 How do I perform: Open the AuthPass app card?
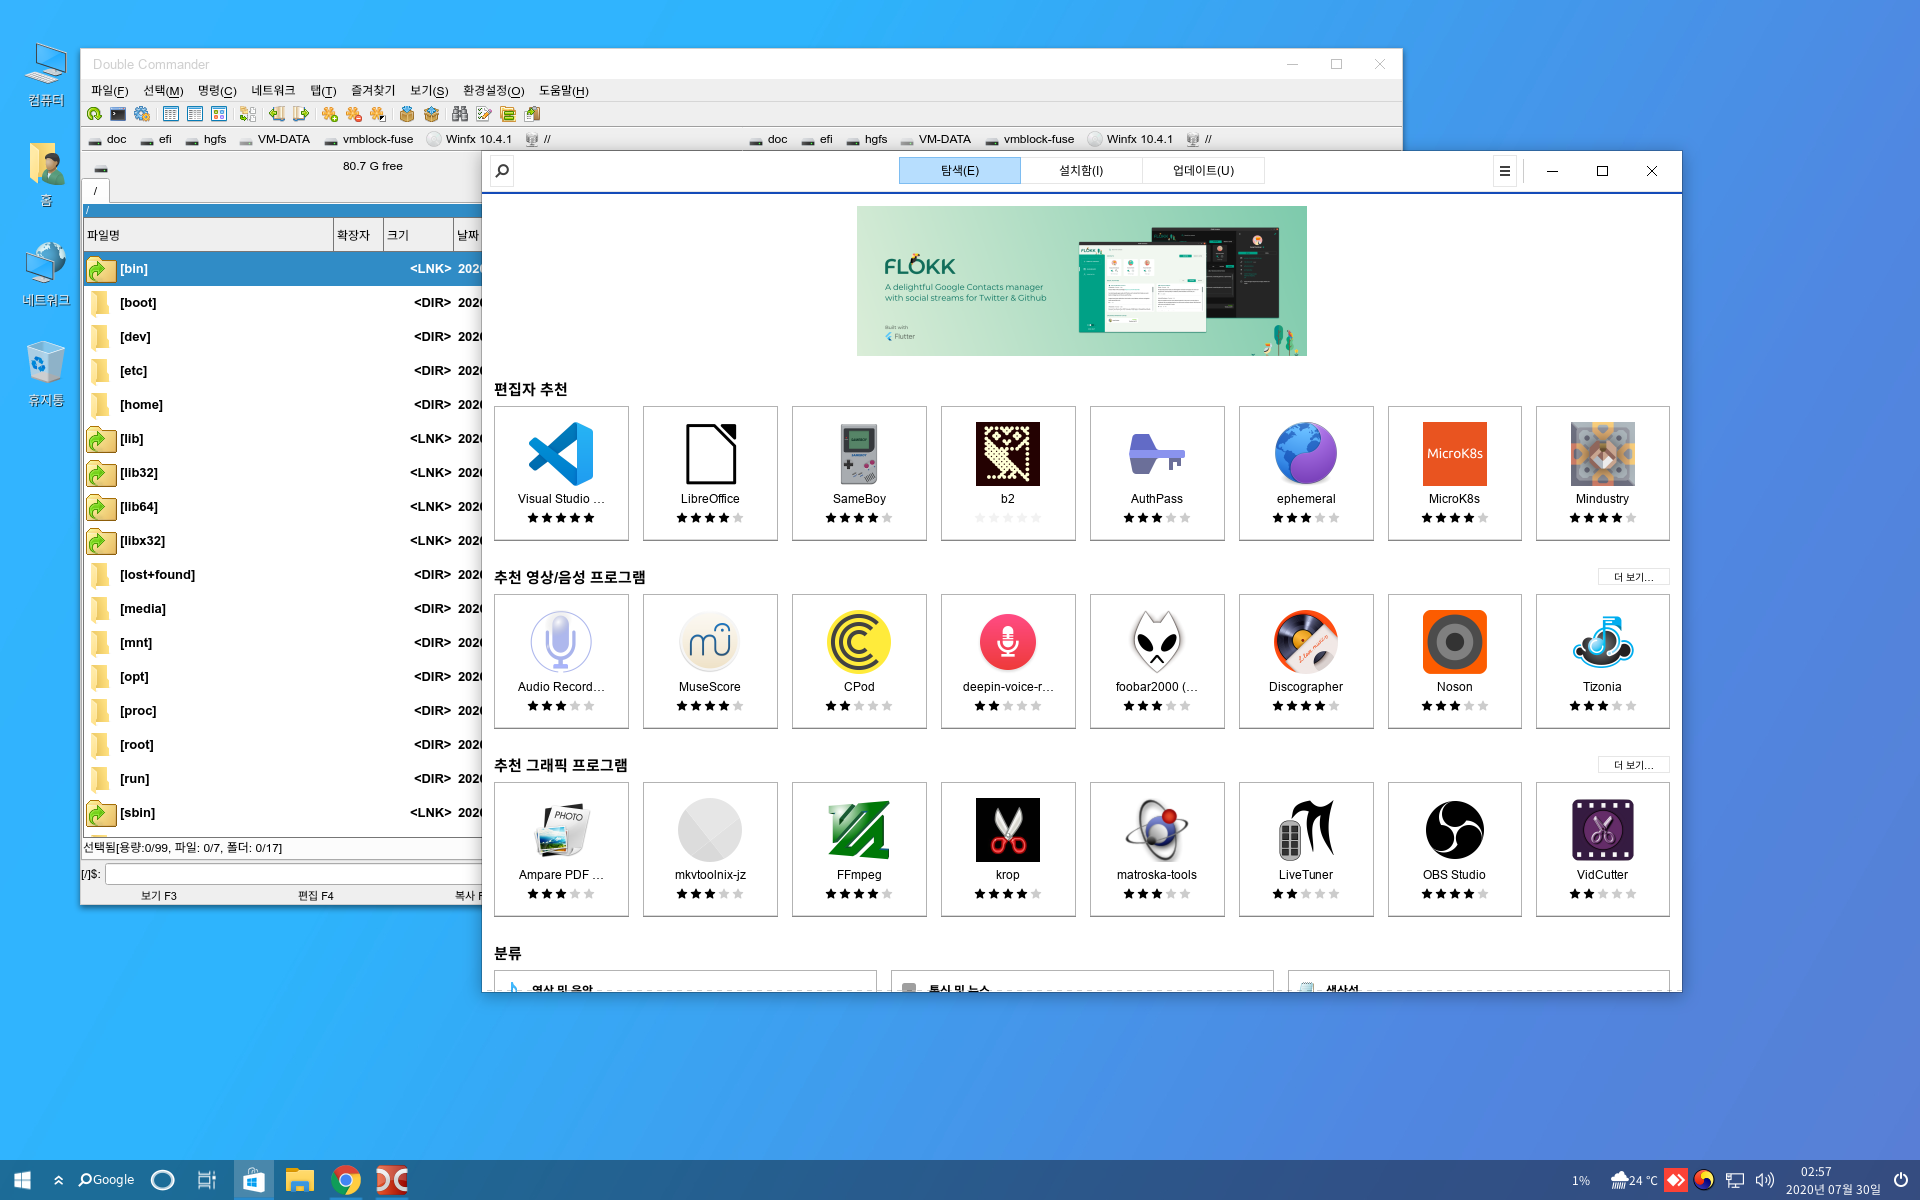pyautogui.click(x=1157, y=473)
